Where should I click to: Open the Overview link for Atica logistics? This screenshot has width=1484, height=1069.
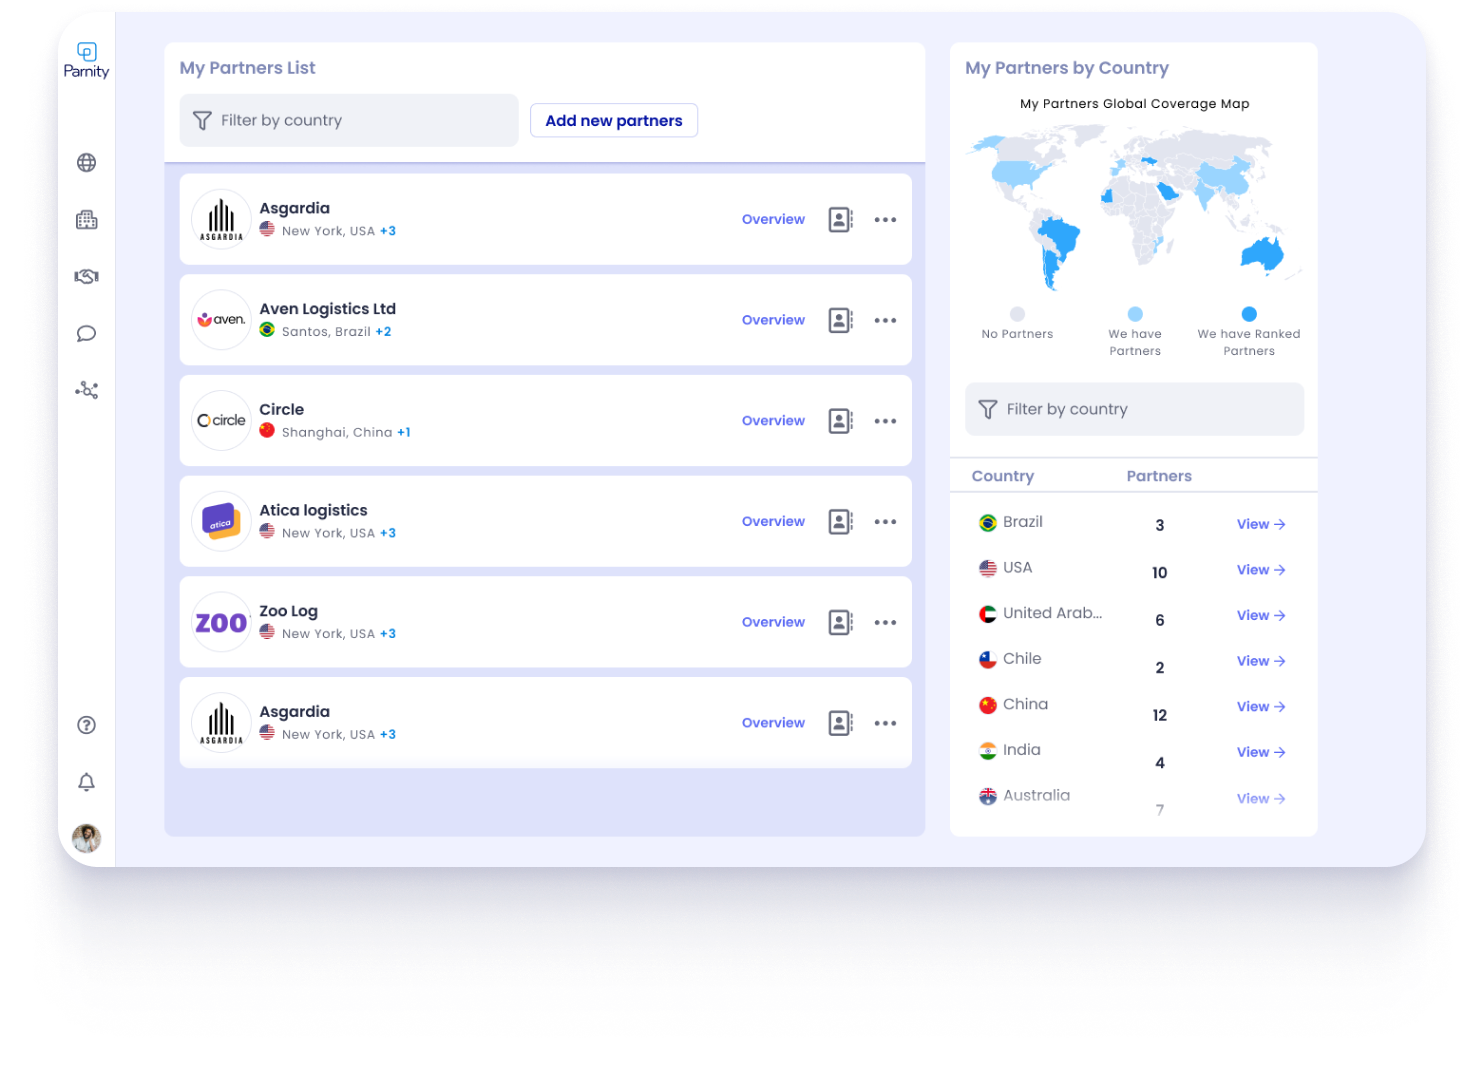[x=773, y=521]
